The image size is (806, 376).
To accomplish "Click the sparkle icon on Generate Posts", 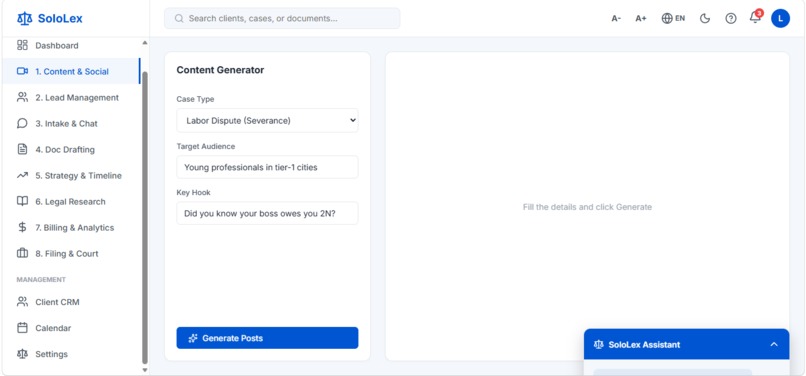I will coord(193,338).
